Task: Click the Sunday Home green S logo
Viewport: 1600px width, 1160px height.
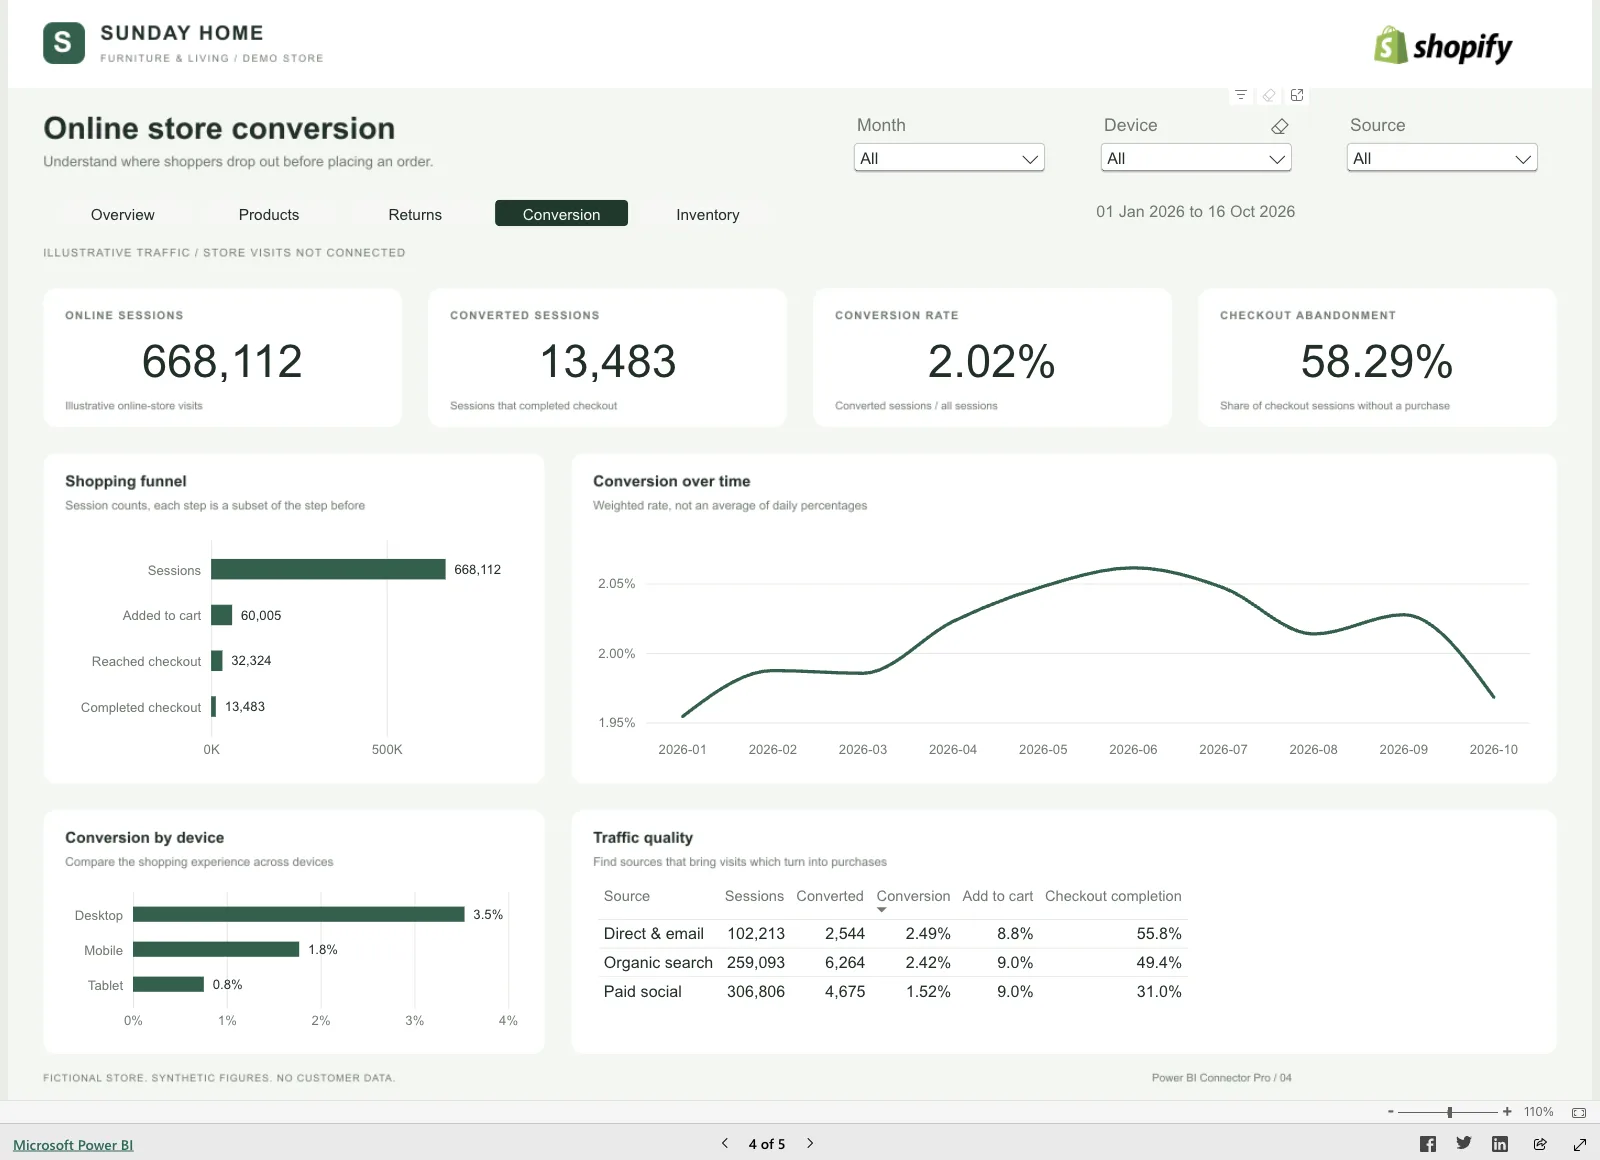Action: pos(64,43)
